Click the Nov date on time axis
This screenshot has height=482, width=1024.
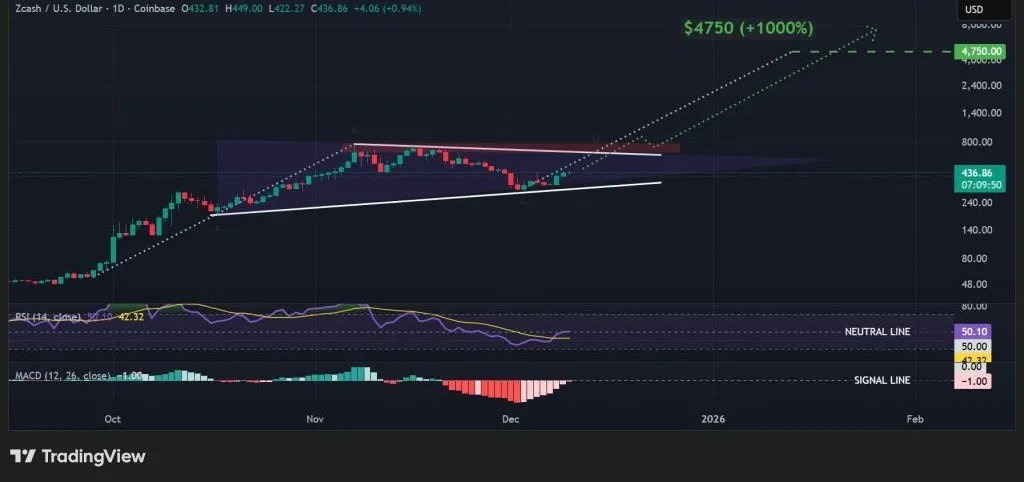coord(315,419)
